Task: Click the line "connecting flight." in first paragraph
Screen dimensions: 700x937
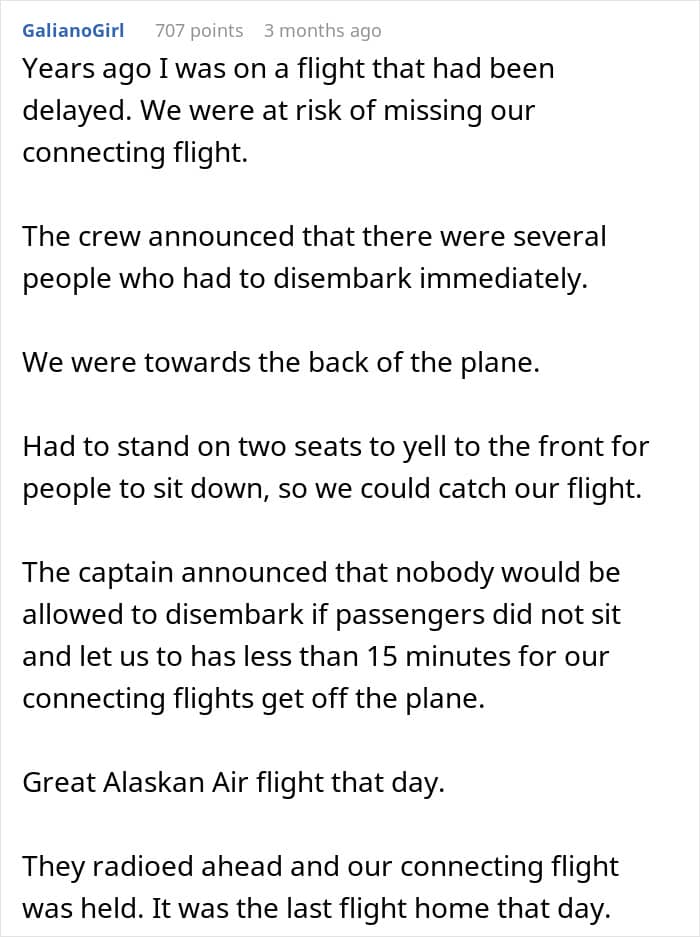Action: (134, 152)
